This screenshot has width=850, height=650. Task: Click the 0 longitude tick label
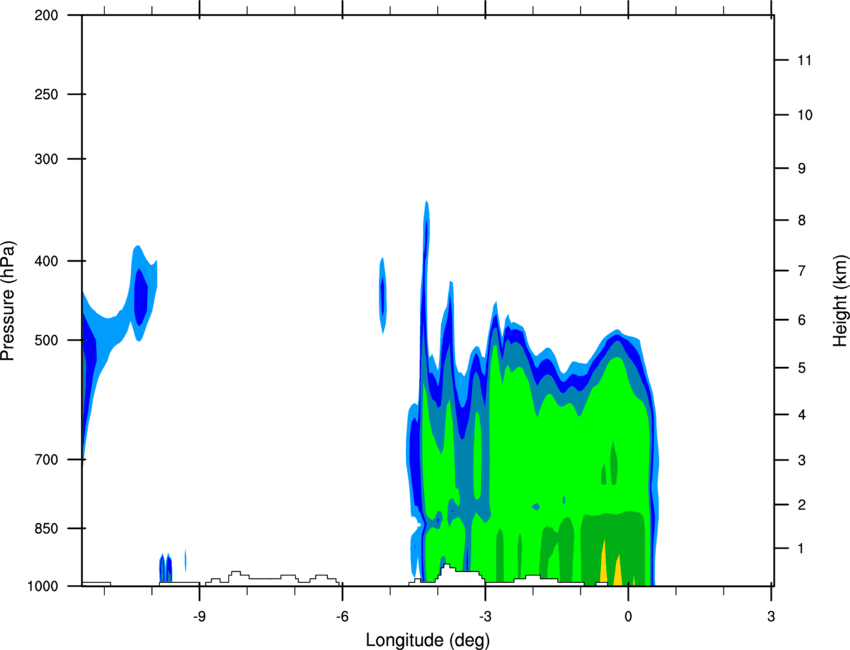628,617
